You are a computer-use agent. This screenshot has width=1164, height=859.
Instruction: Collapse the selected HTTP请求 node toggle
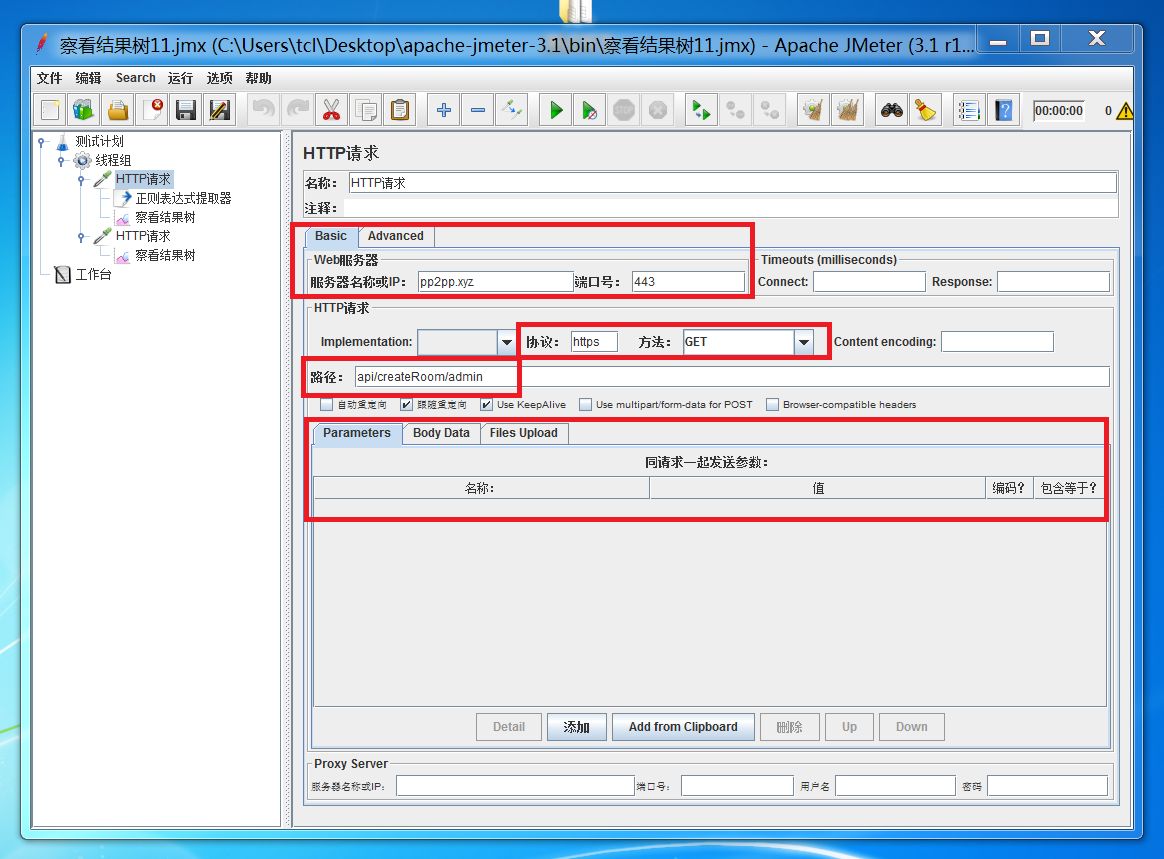[x=81, y=180]
